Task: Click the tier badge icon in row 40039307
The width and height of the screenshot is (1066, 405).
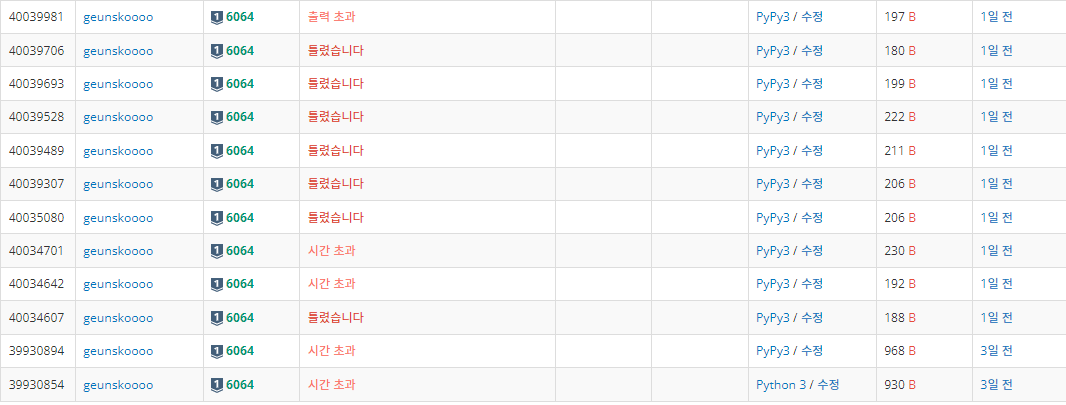Action: 217,183
